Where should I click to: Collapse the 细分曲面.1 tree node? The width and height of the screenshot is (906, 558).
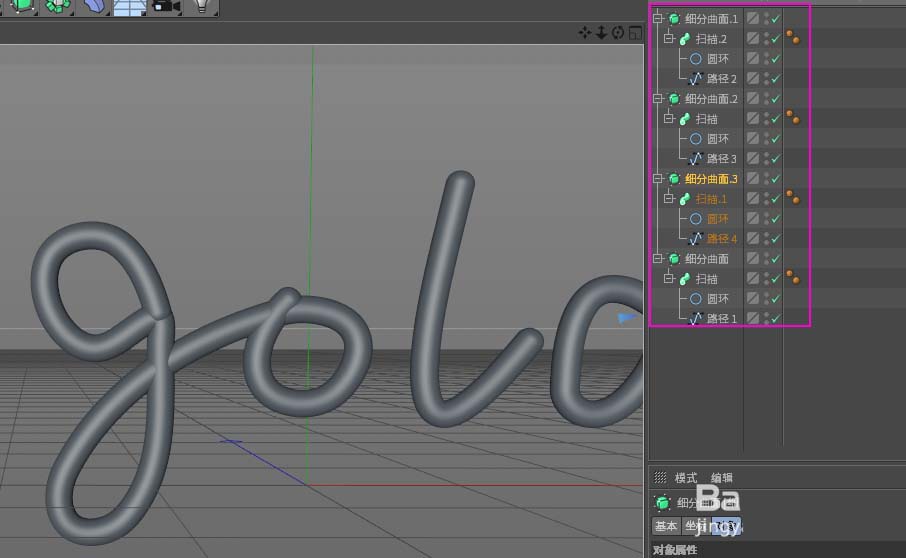pos(658,19)
